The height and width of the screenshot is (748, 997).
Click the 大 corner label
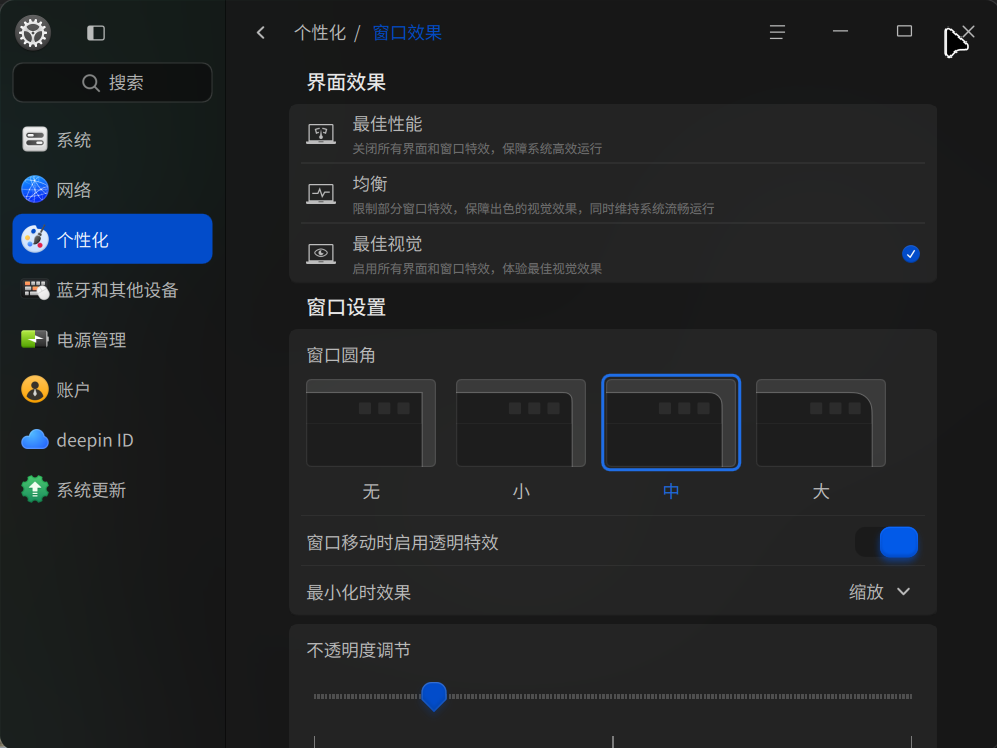(821, 491)
